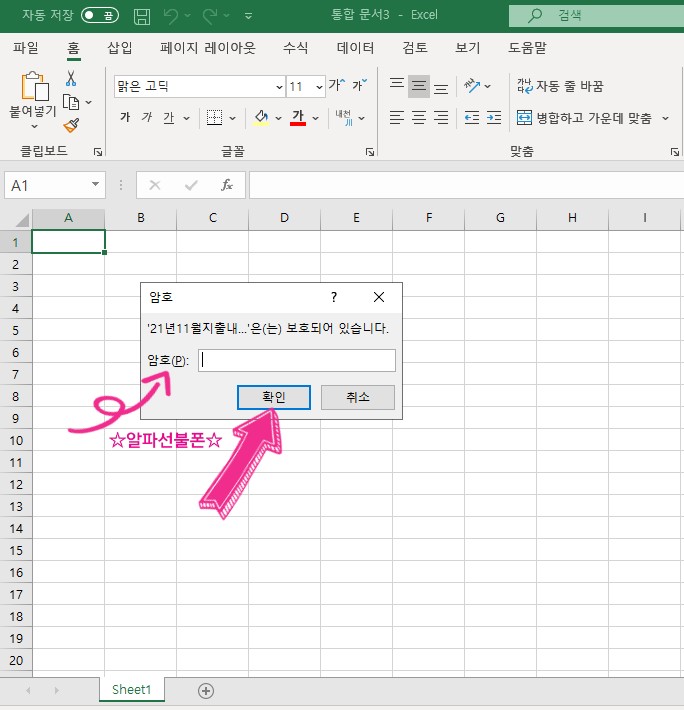Open the fill color dropdown arrow
This screenshot has width=684, height=710.
coord(278,118)
